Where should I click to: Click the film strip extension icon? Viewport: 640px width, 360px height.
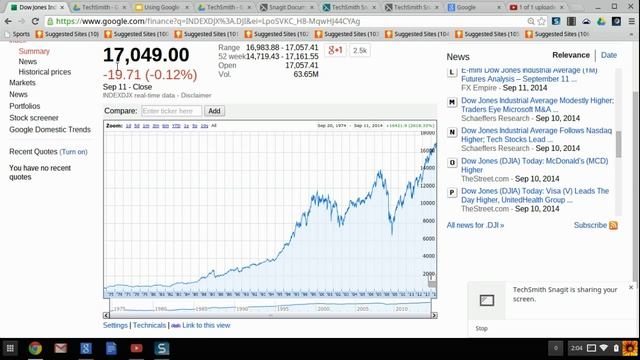pos(571,21)
